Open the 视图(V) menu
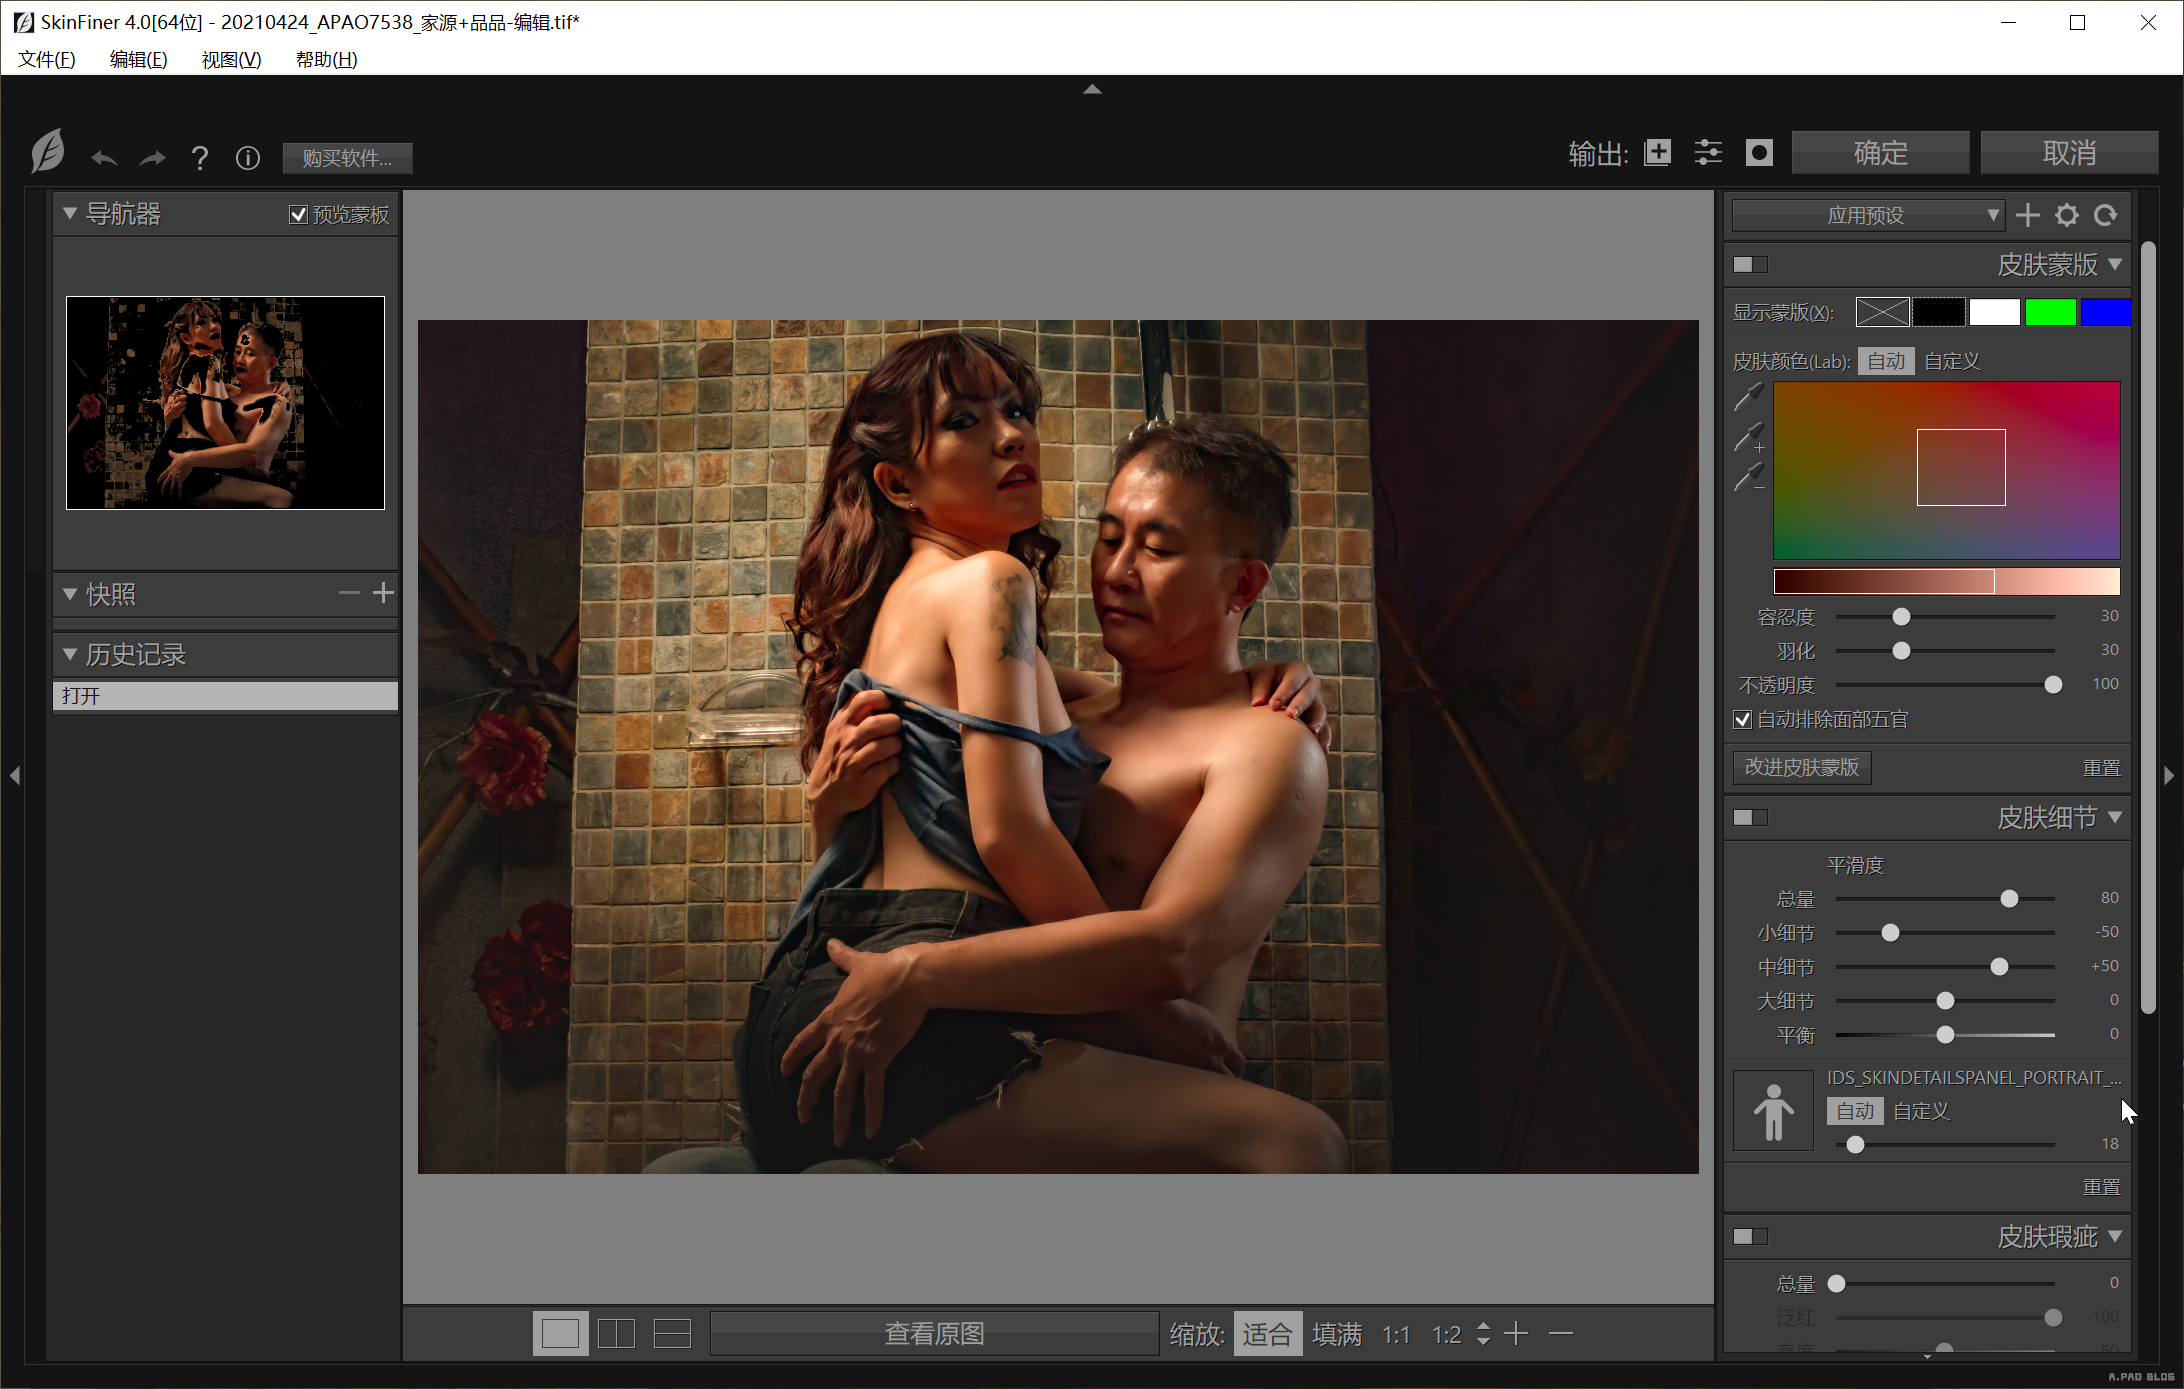2184x1389 pixels. tap(231, 59)
